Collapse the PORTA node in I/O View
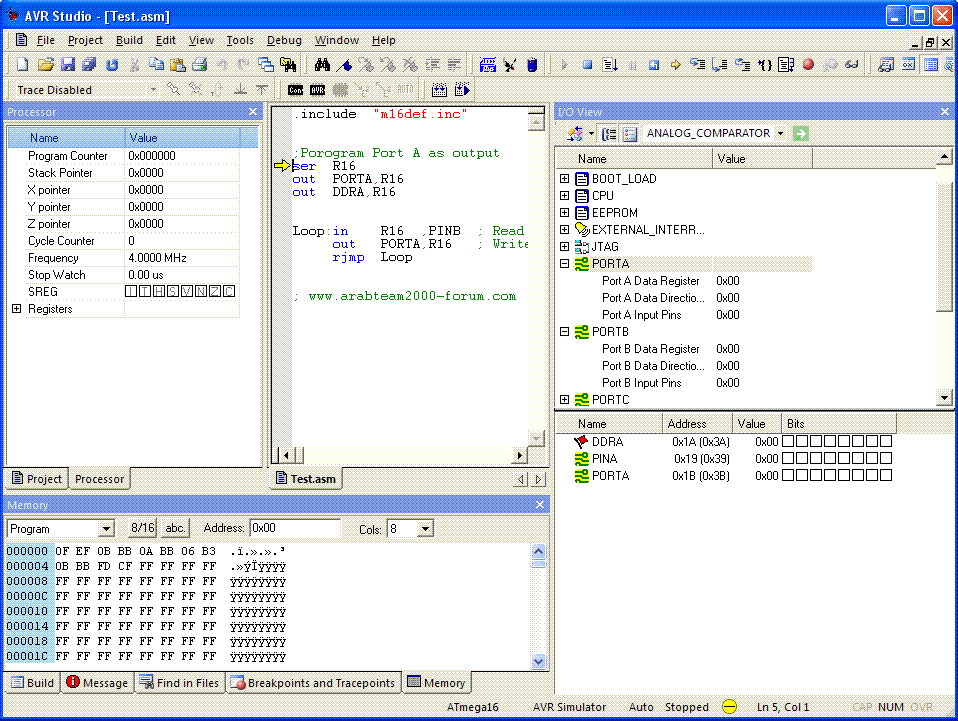 565,263
